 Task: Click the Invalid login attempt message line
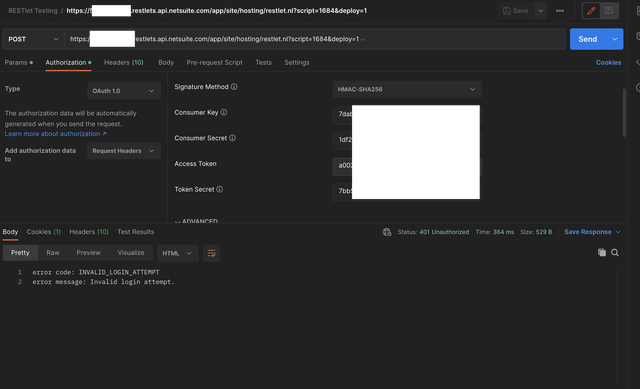tap(103, 282)
